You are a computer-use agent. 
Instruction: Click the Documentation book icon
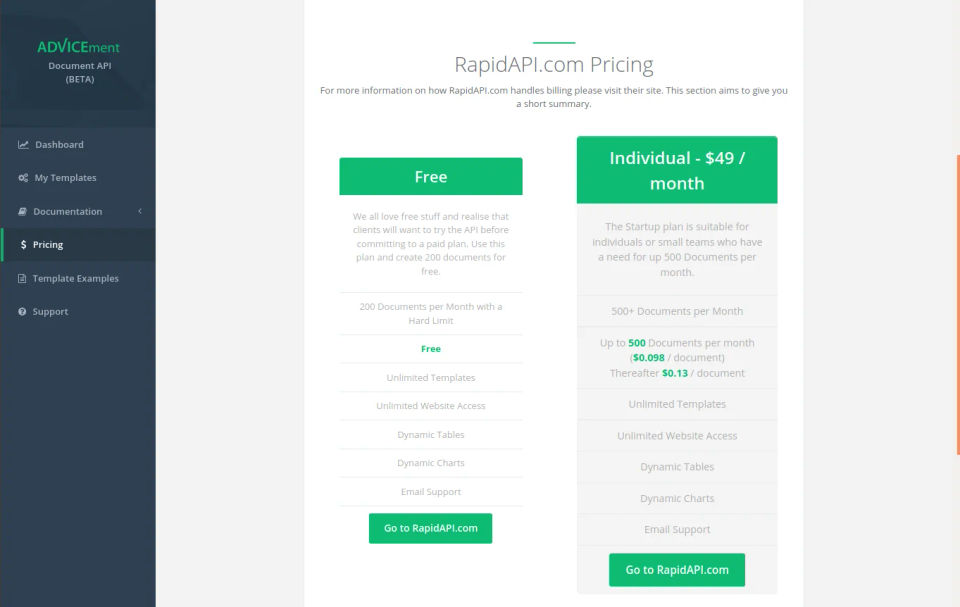pos(23,212)
